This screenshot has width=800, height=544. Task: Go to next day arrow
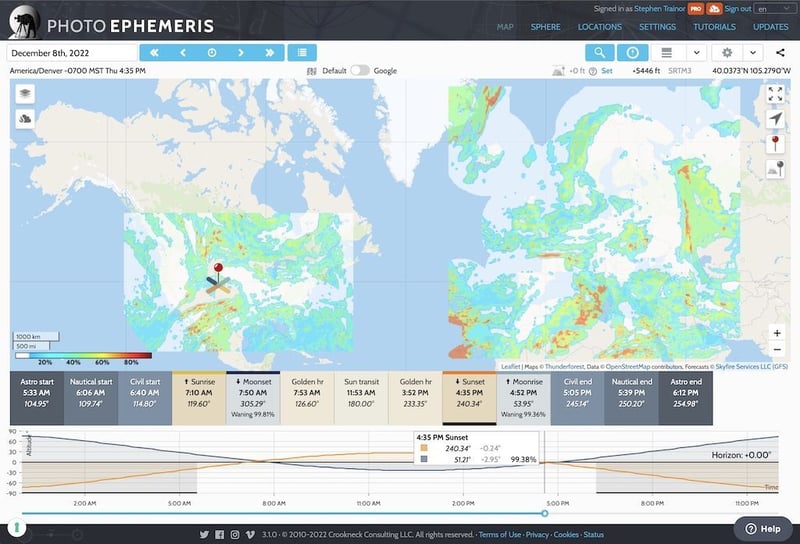tap(241, 53)
